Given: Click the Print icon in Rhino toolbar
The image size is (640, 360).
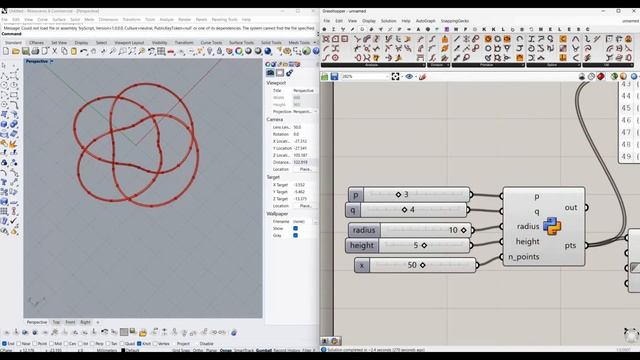Looking at the screenshot, I should click(x=35, y=51).
